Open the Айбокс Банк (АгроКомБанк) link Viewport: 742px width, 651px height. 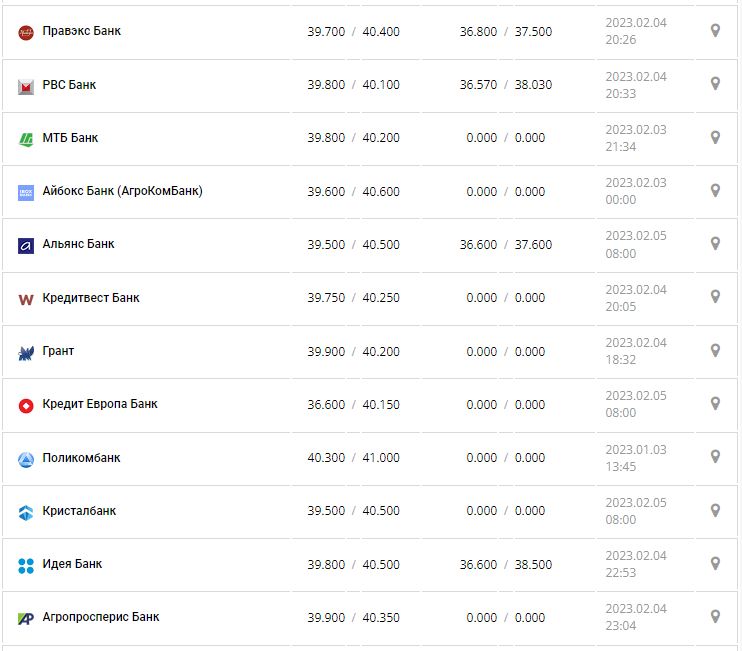(122, 190)
